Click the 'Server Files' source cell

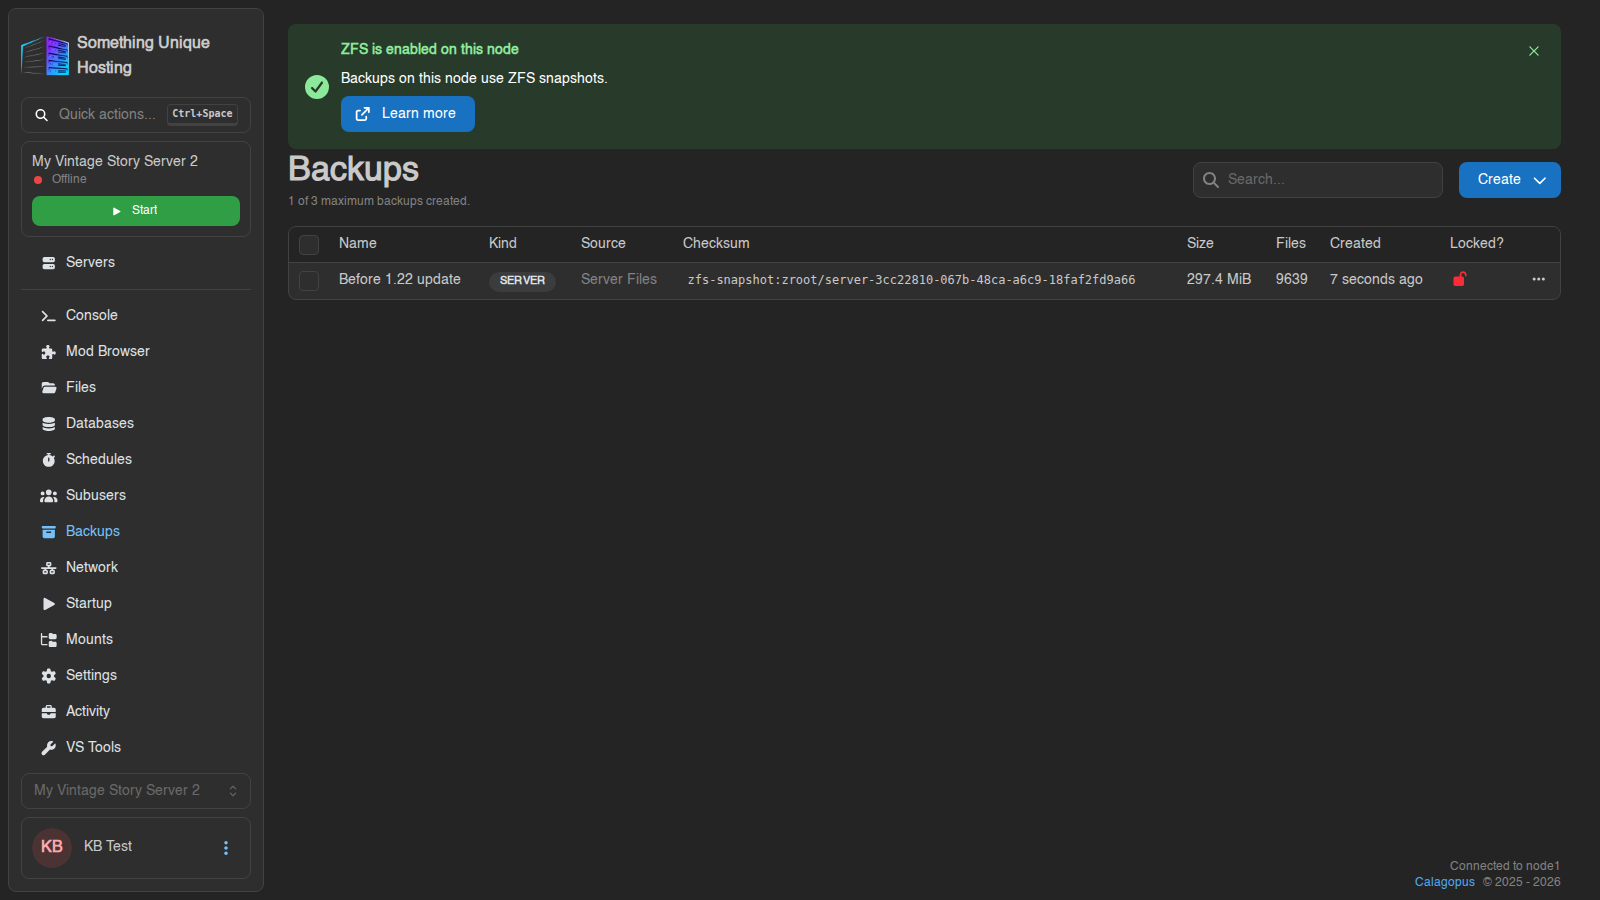(619, 280)
